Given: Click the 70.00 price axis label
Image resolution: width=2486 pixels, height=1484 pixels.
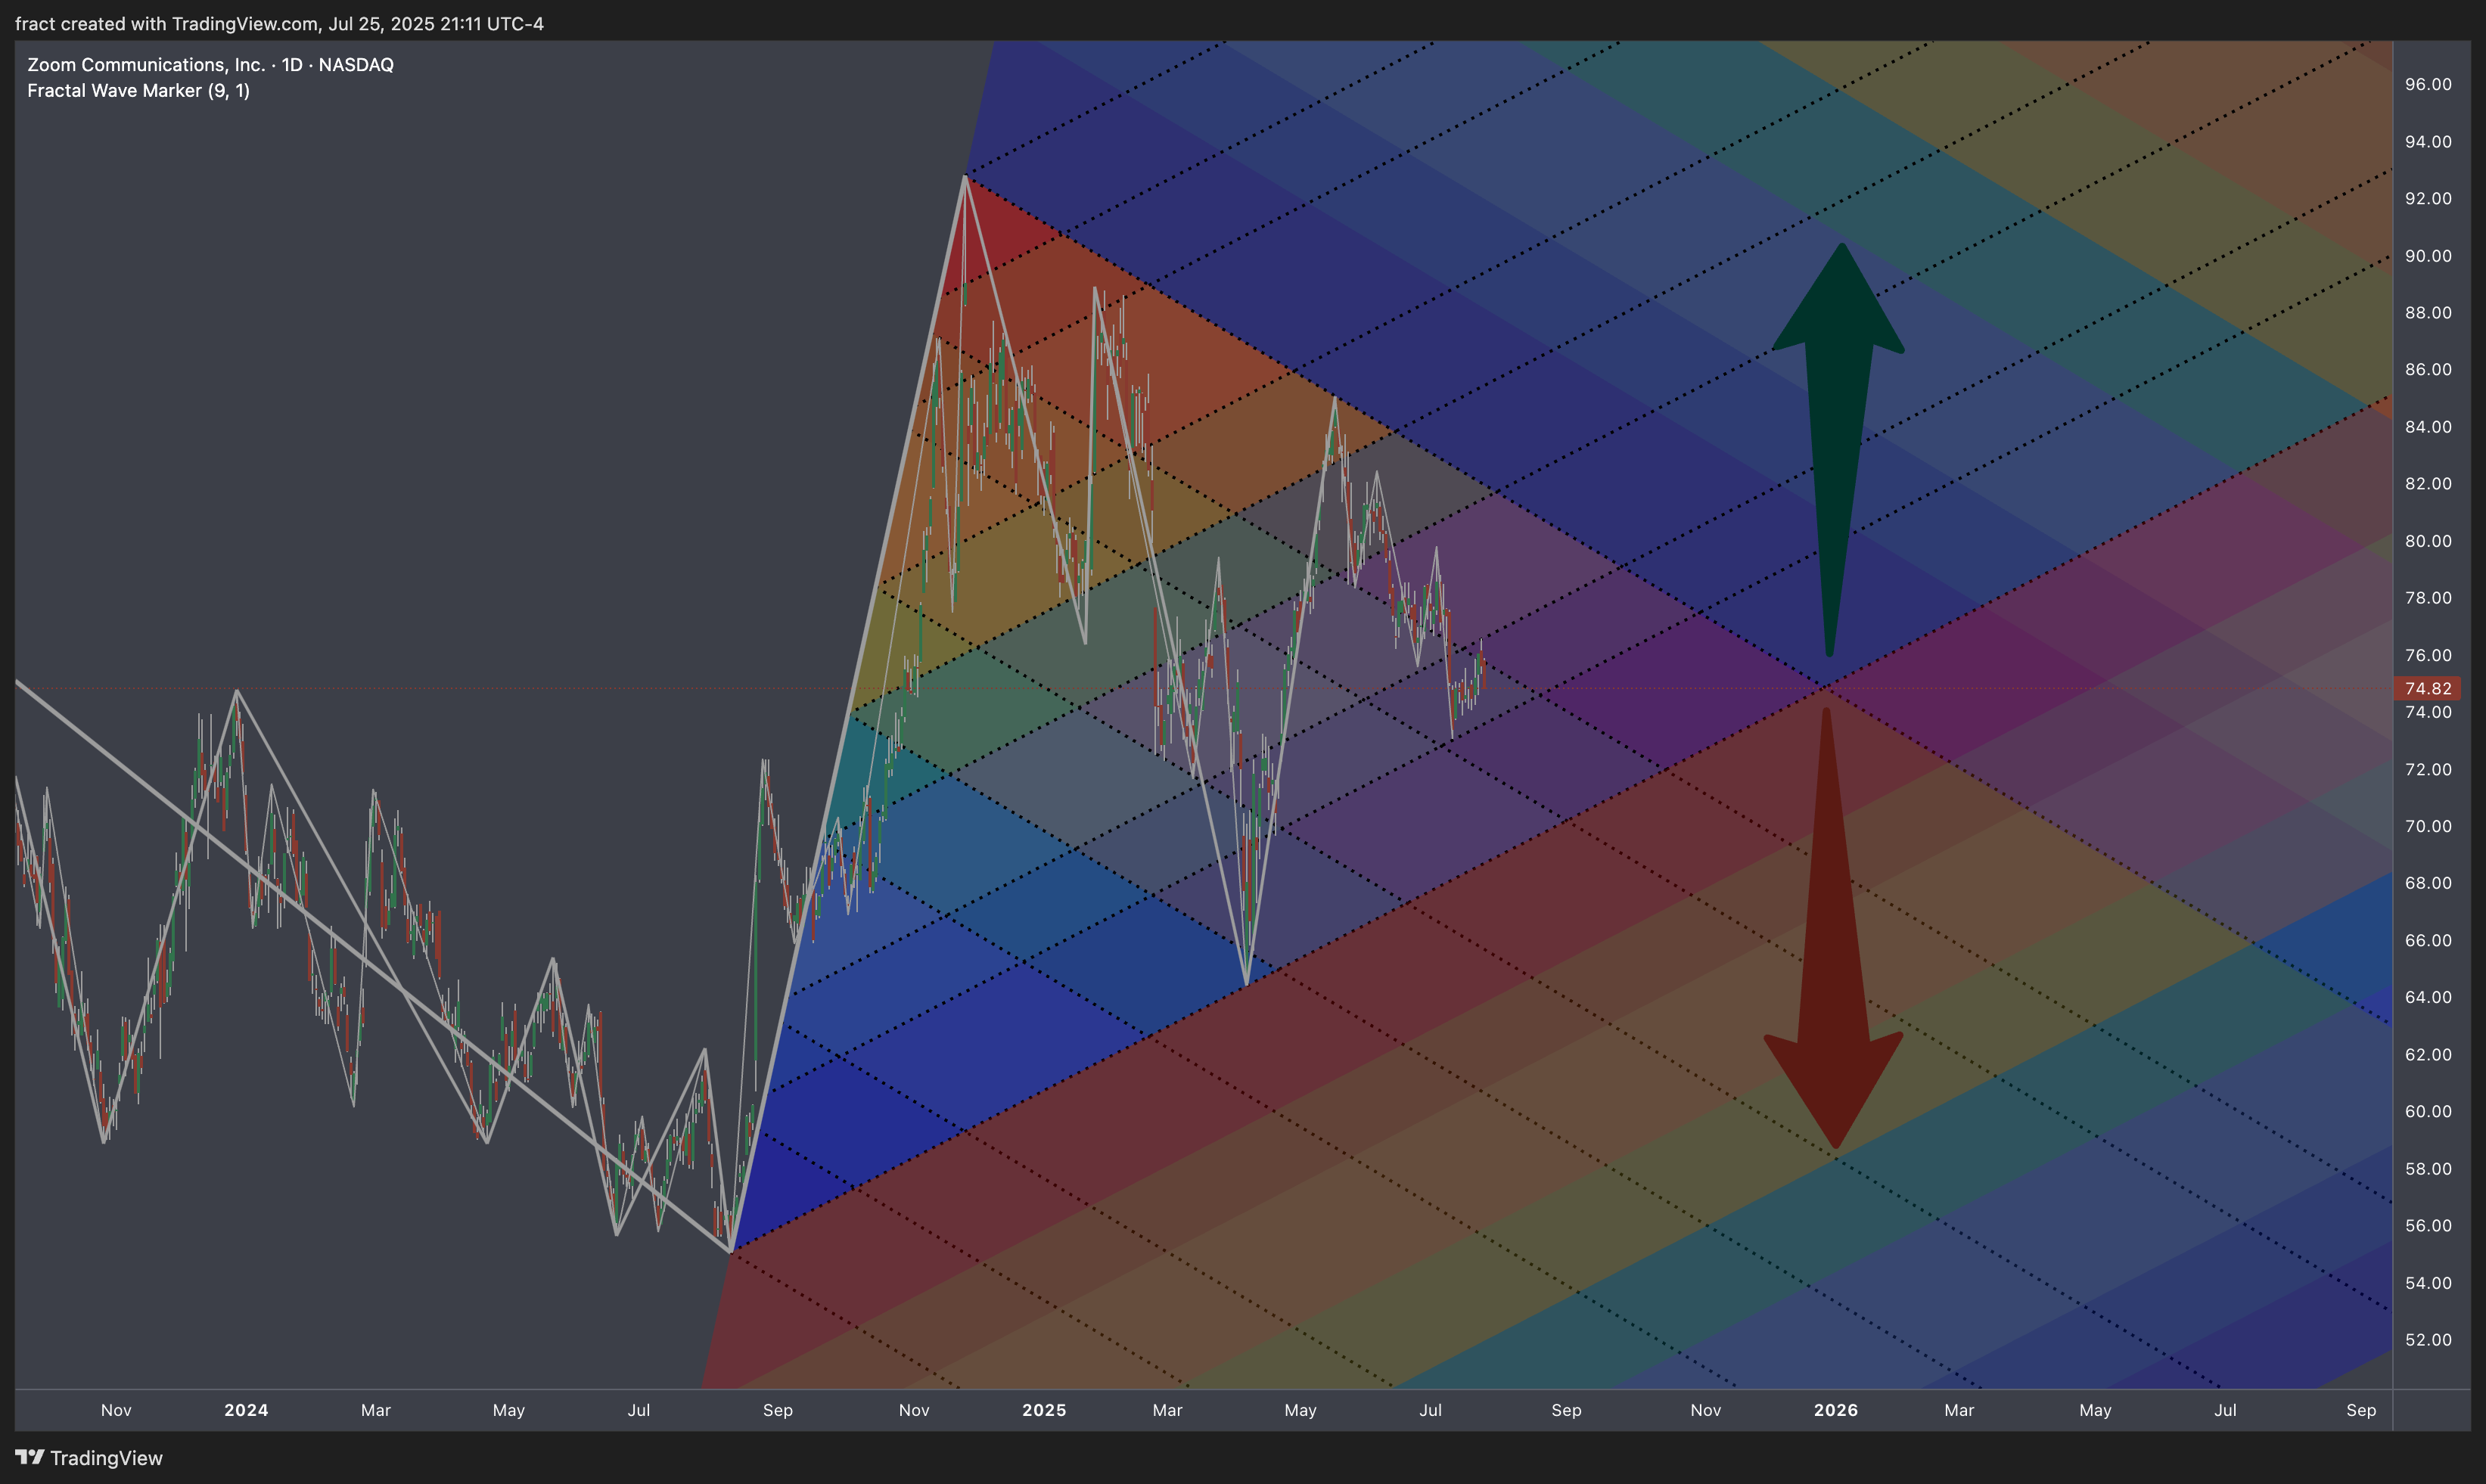Looking at the screenshot, I should click(x=2428, y=826).
